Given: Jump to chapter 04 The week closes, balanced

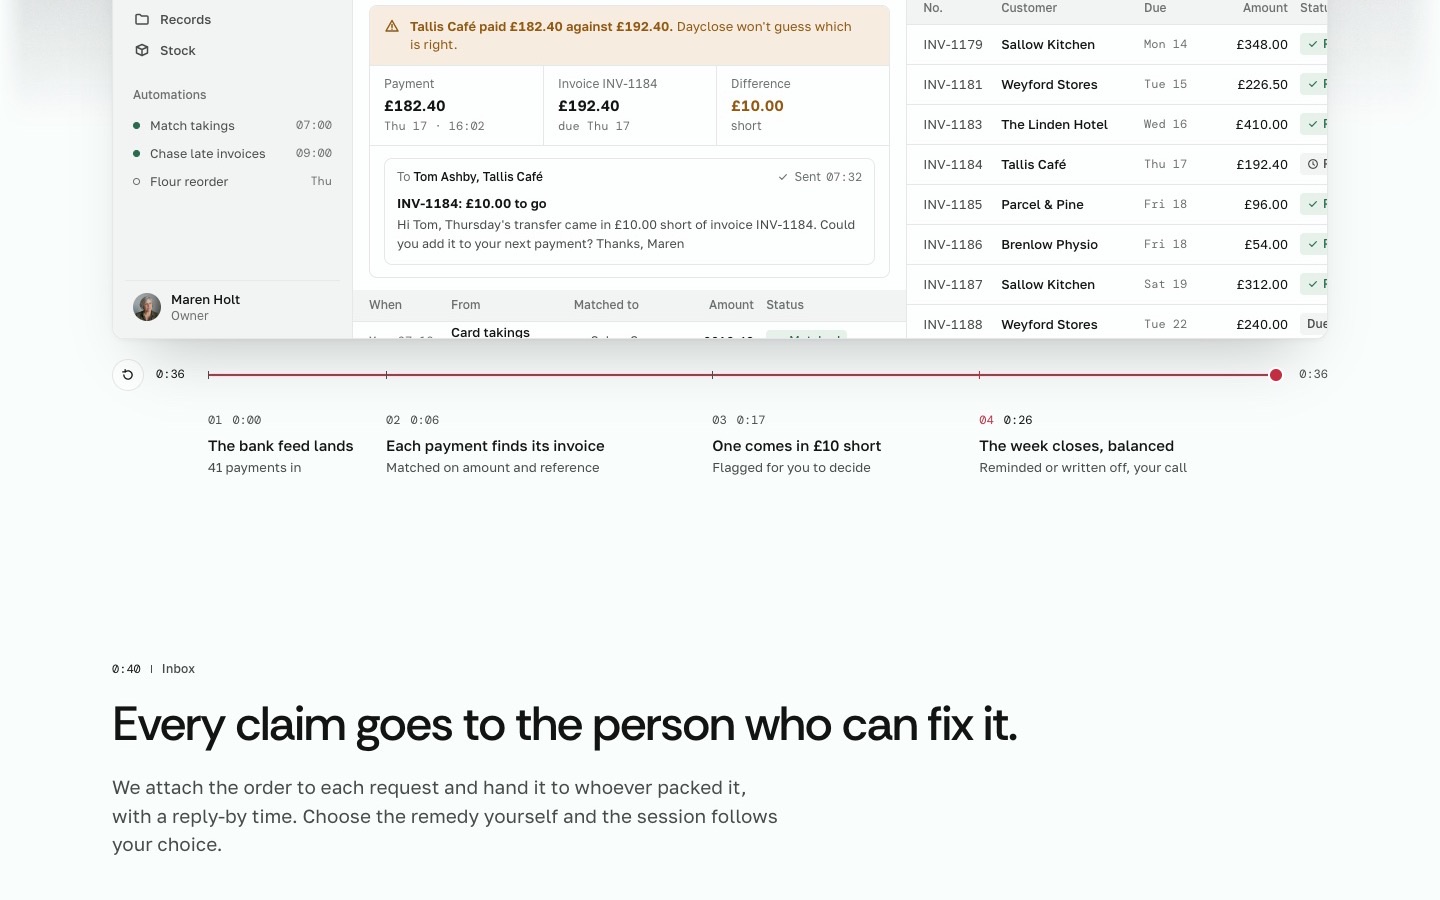Looking at the screenshot, I should tap(1083, 444).
